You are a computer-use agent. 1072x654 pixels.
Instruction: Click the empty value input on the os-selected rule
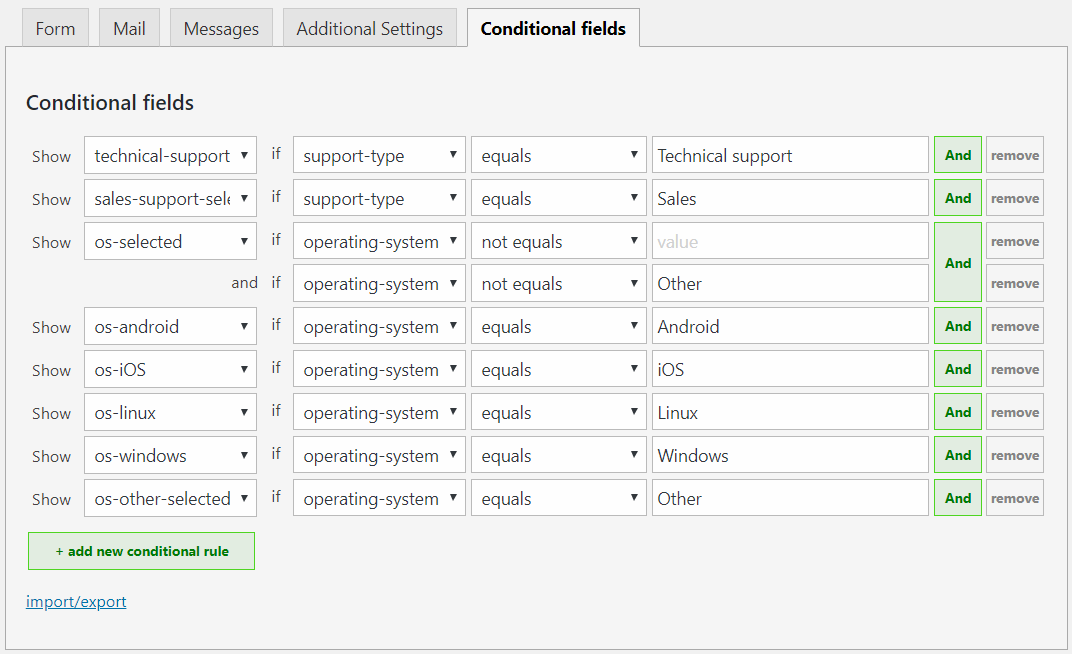coord(790,241)
